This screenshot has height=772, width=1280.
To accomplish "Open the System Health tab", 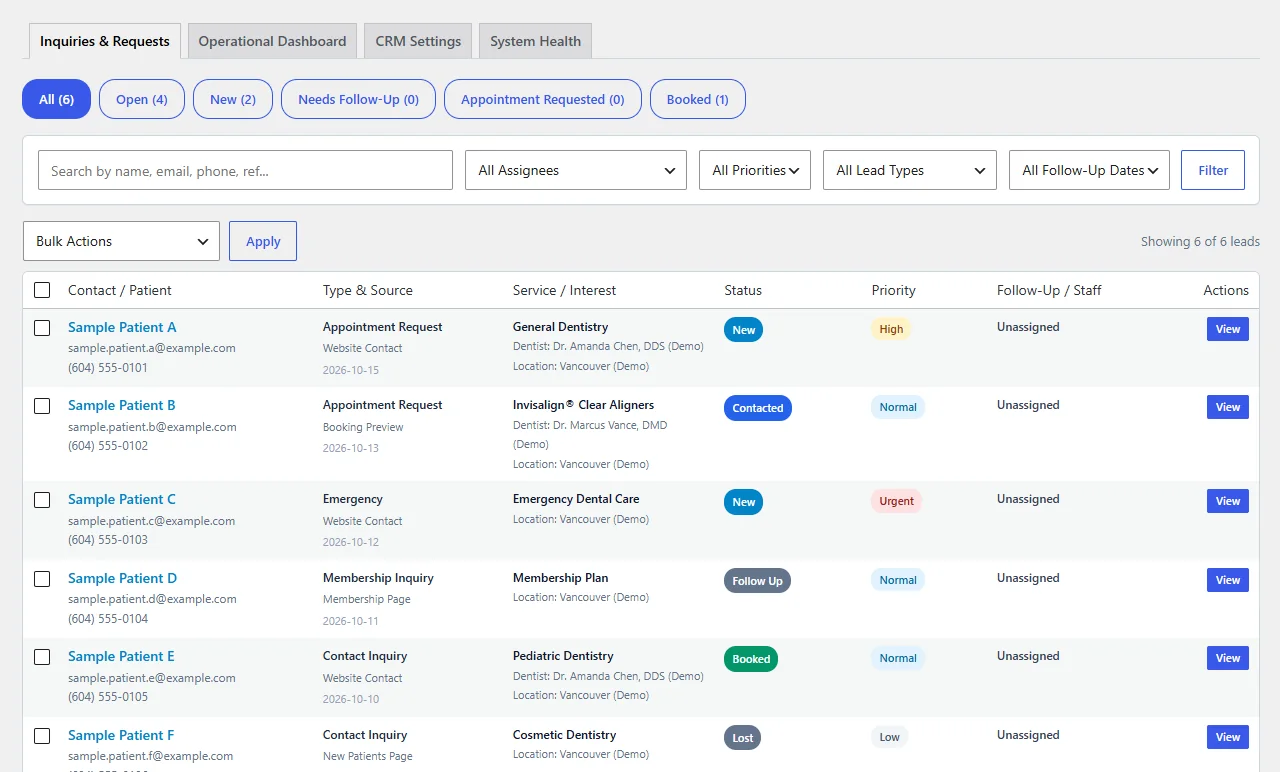I will (x=535, y=41).
